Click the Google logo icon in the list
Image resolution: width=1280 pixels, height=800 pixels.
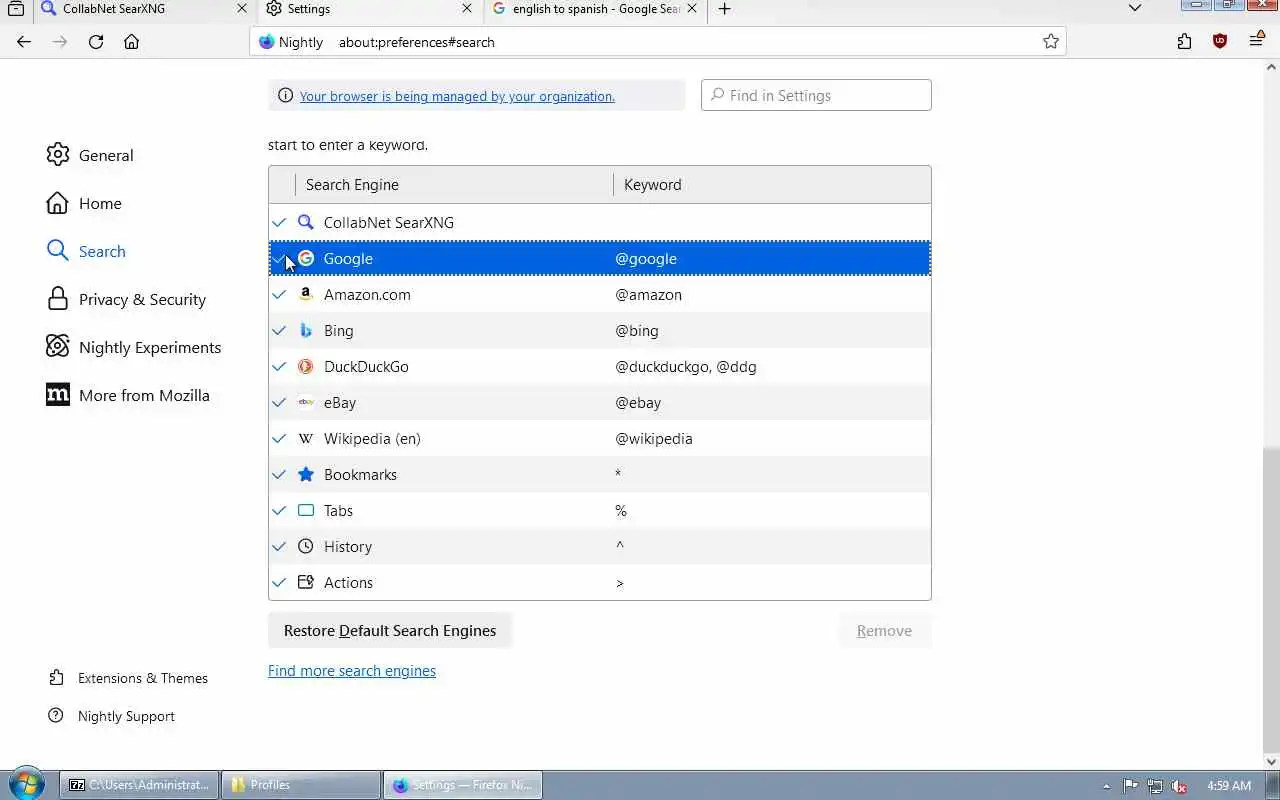[306, 258]
